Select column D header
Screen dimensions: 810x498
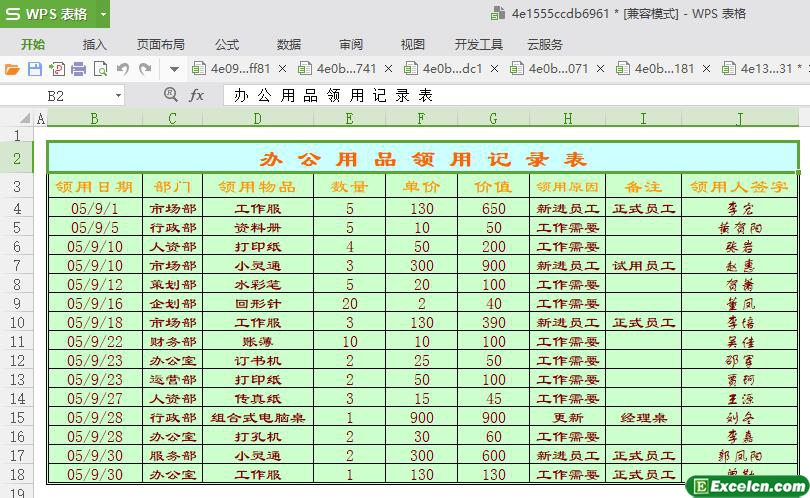click(258, 119)
